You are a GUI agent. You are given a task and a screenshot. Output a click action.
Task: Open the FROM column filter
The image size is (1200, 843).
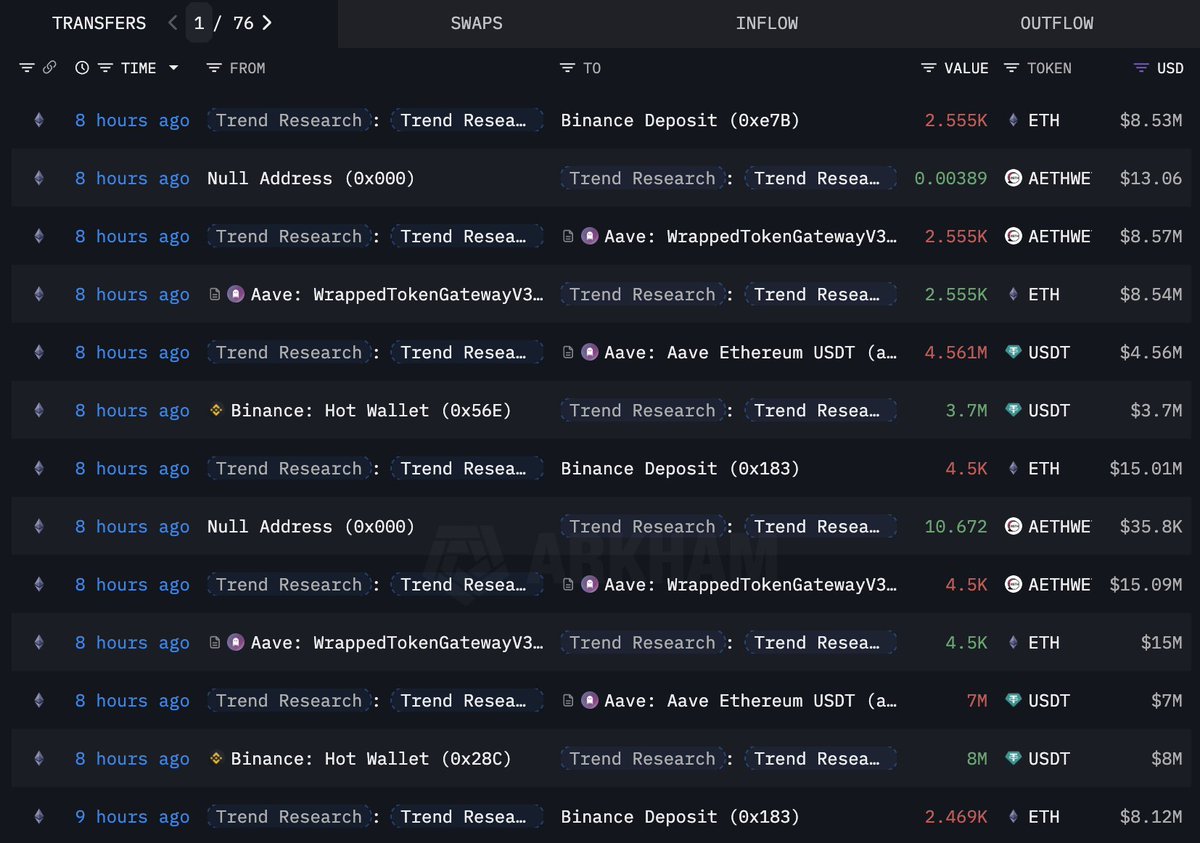point(213,68)
